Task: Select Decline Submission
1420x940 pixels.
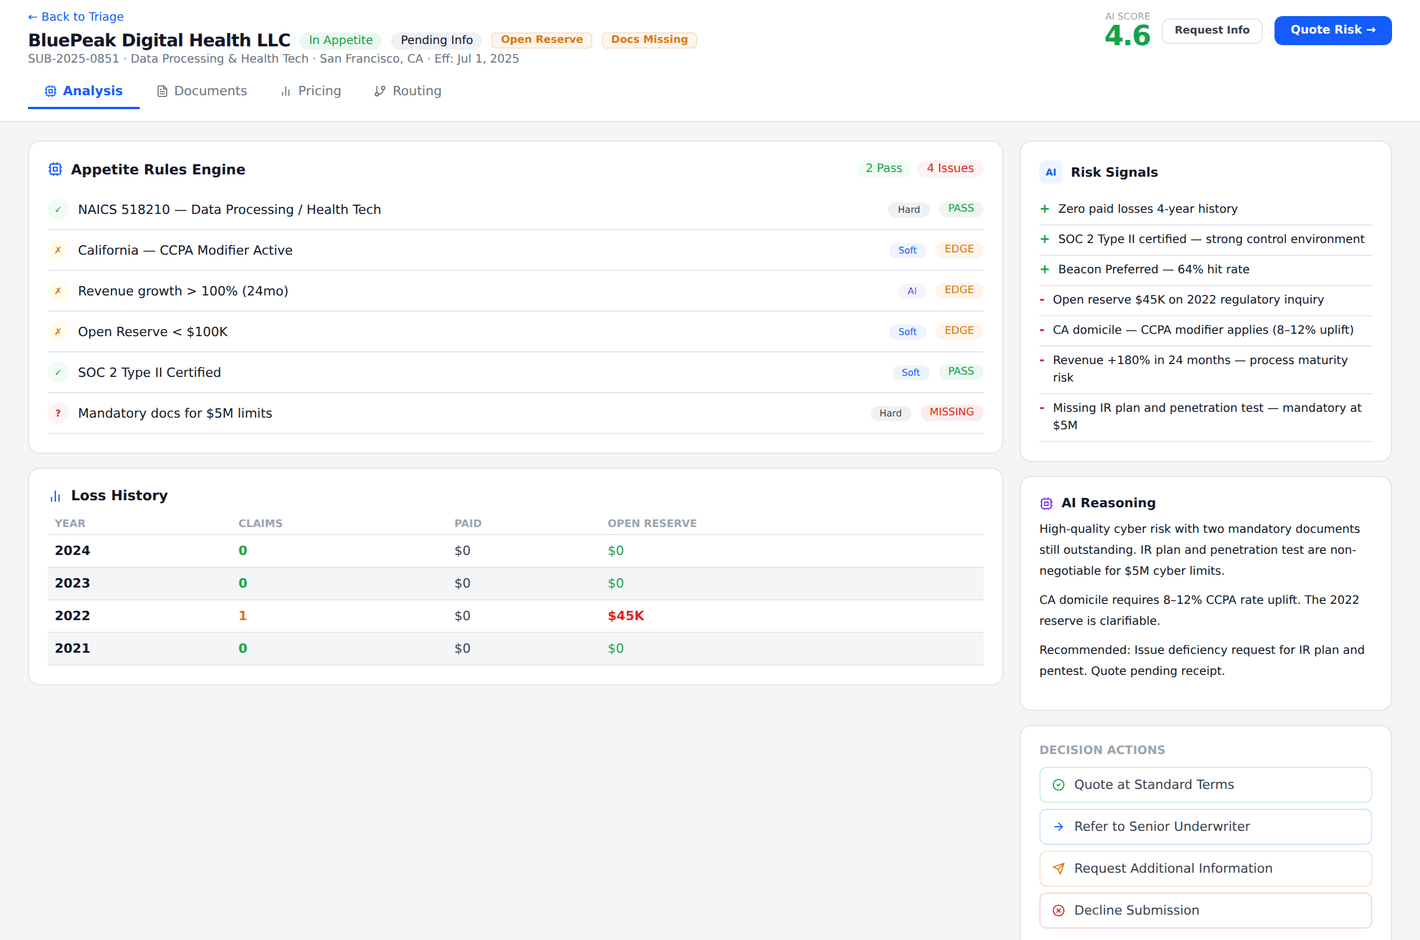Action: (1205, 911)
